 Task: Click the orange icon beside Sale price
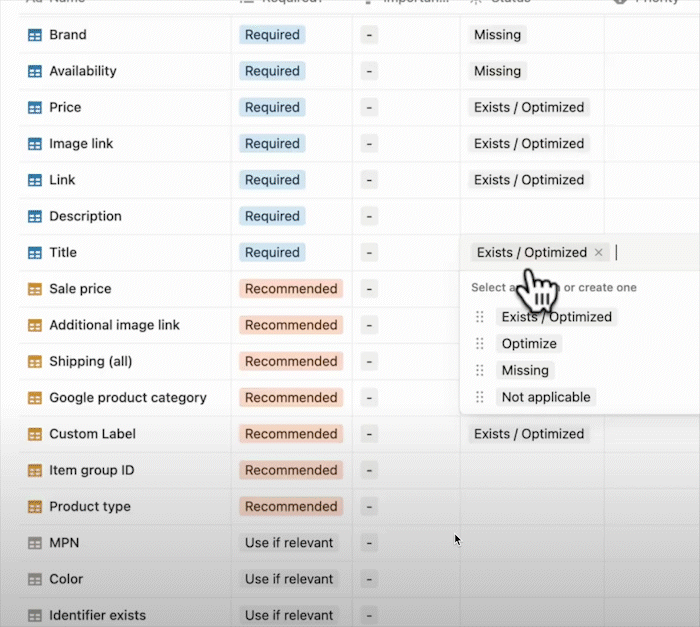[35, 289]
